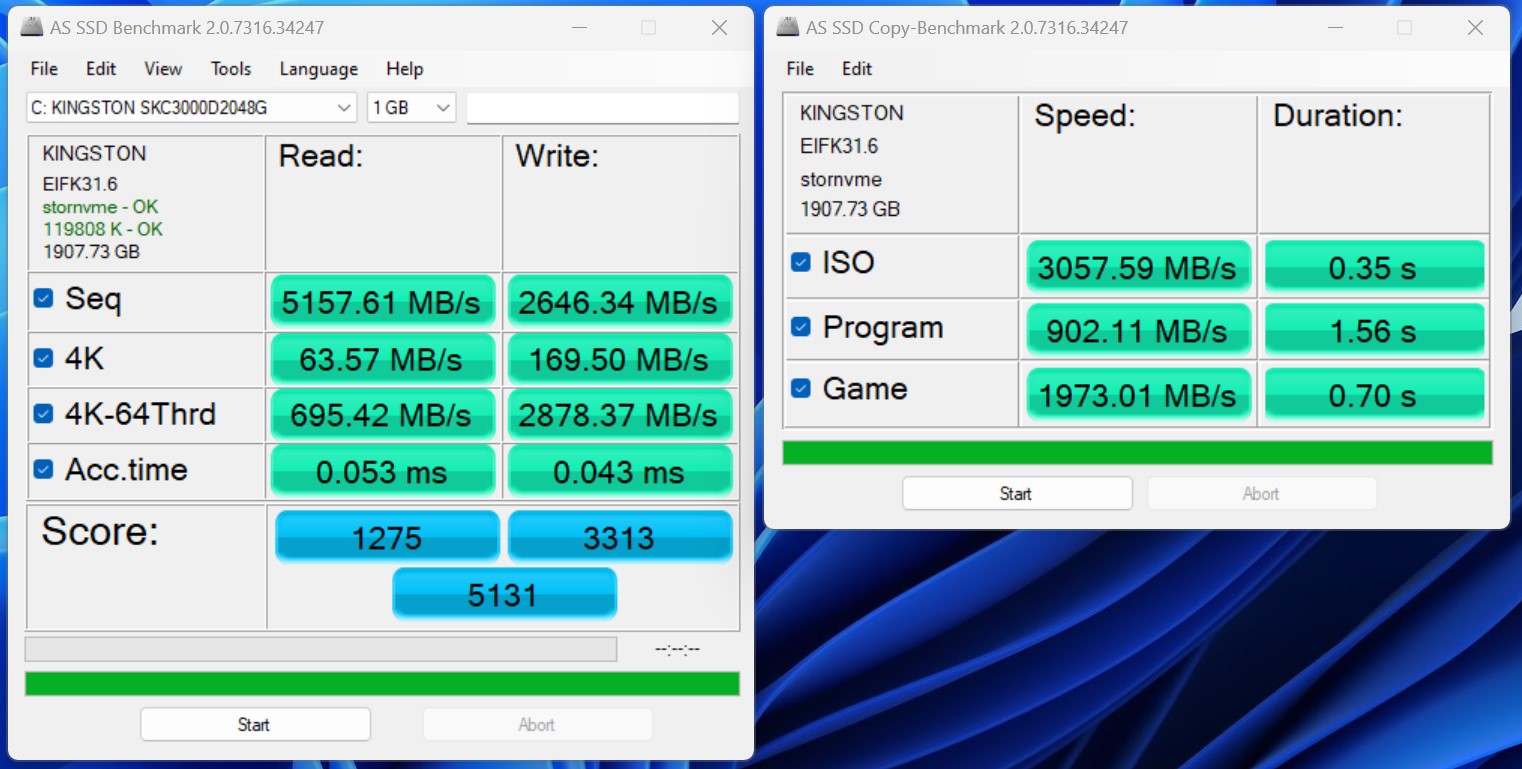The height and width of the screenshot is (769, 1522).
Task: Open the Language menu
Action: pyautogui.click(x=318, y=69)
